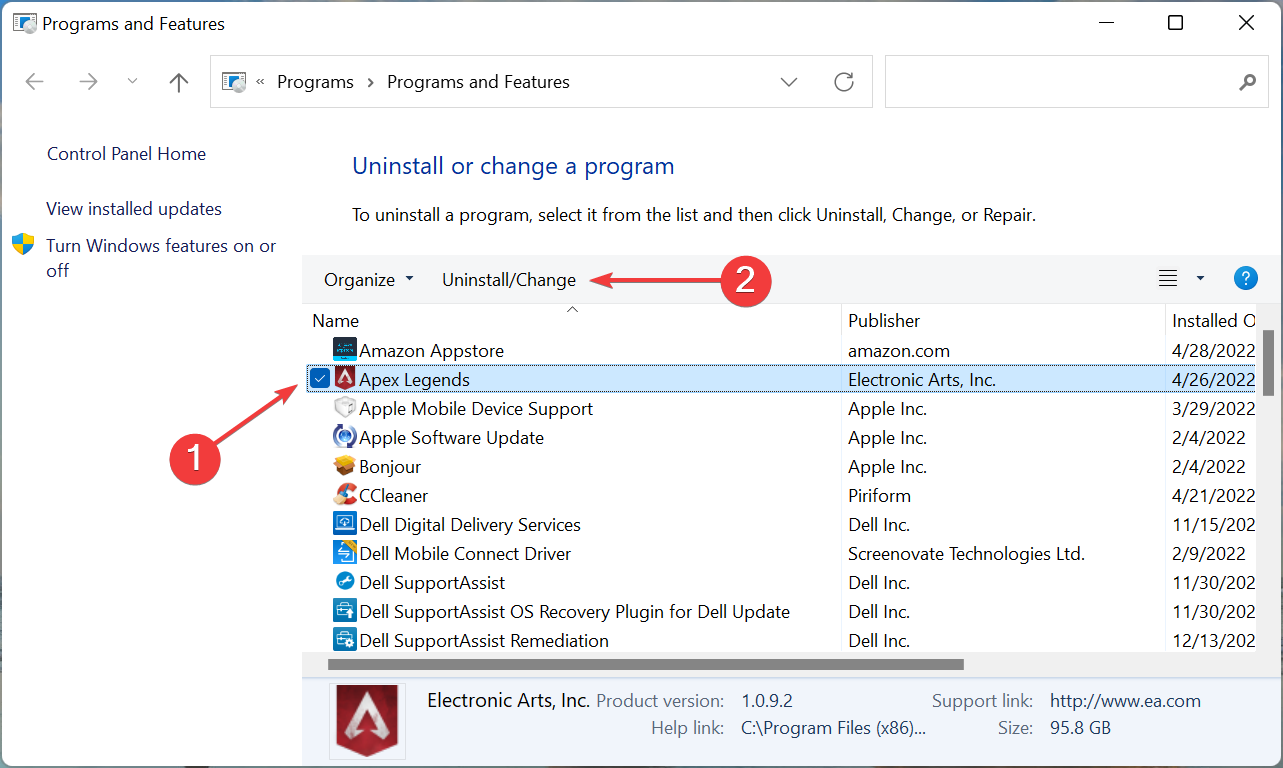This screenshot has height=768, width=1283.
Task: Uncheck the Apex Legends checkbox
Action: pos(319,379)
